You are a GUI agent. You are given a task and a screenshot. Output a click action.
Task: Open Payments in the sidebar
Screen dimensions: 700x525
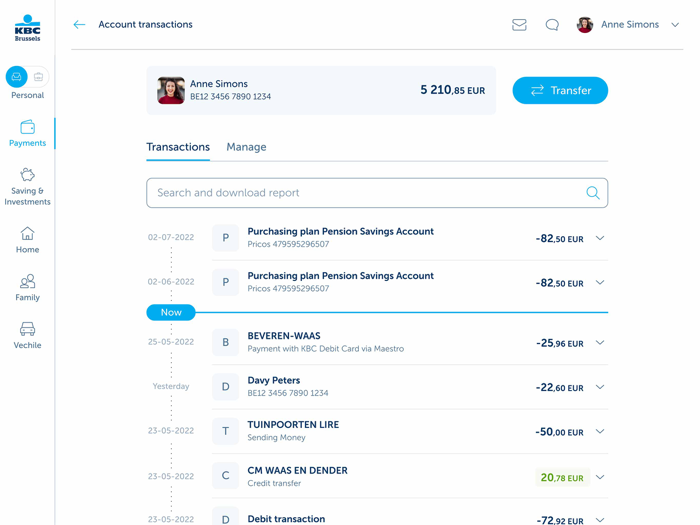pos(27,133)
